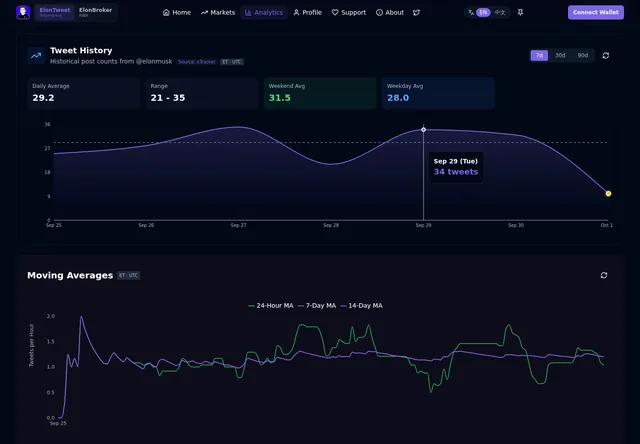This screenshot has height=444, width=640.
Task: Click the Profile person icon
Action: click(296, 13)
